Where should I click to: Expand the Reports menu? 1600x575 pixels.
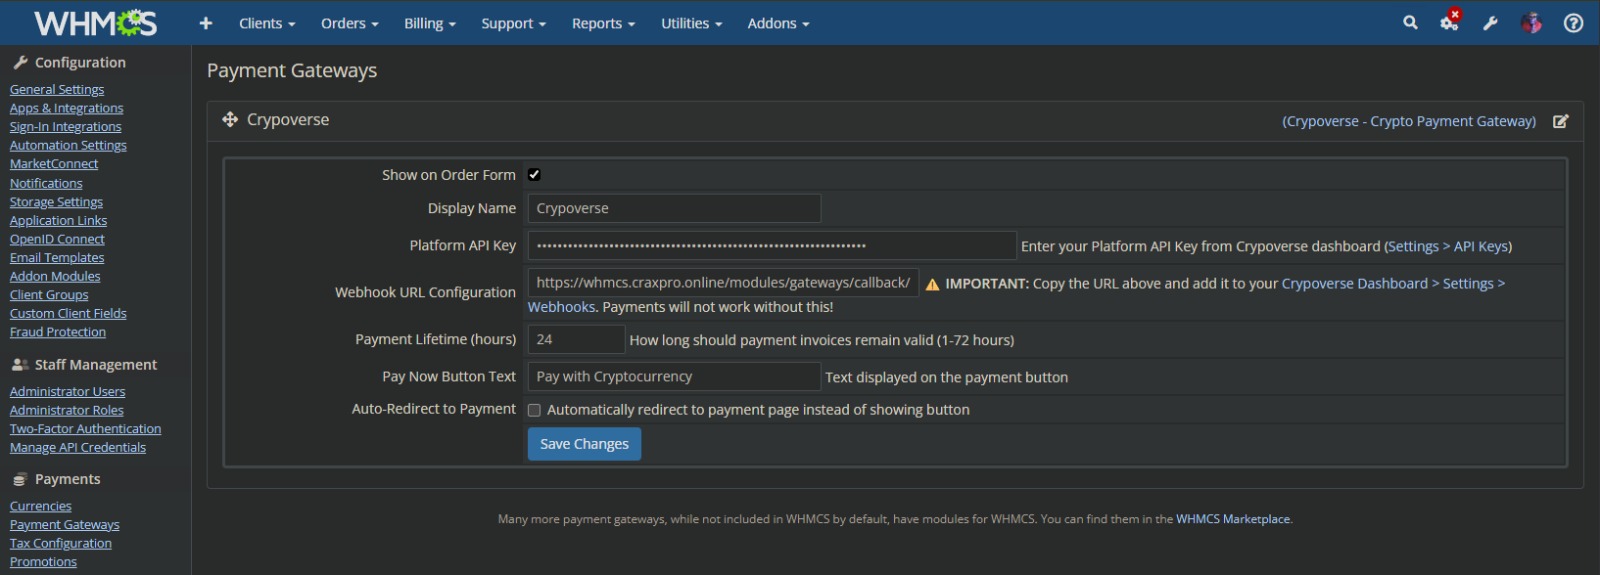tap(603, 23)
